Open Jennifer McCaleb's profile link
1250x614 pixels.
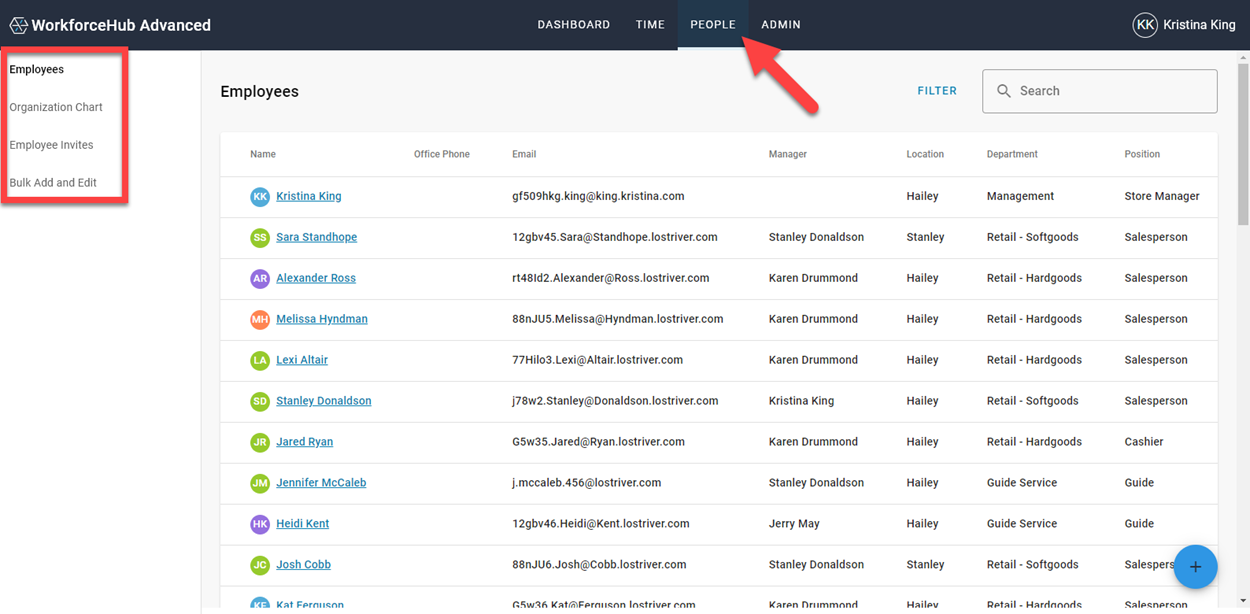pos(321,483)
